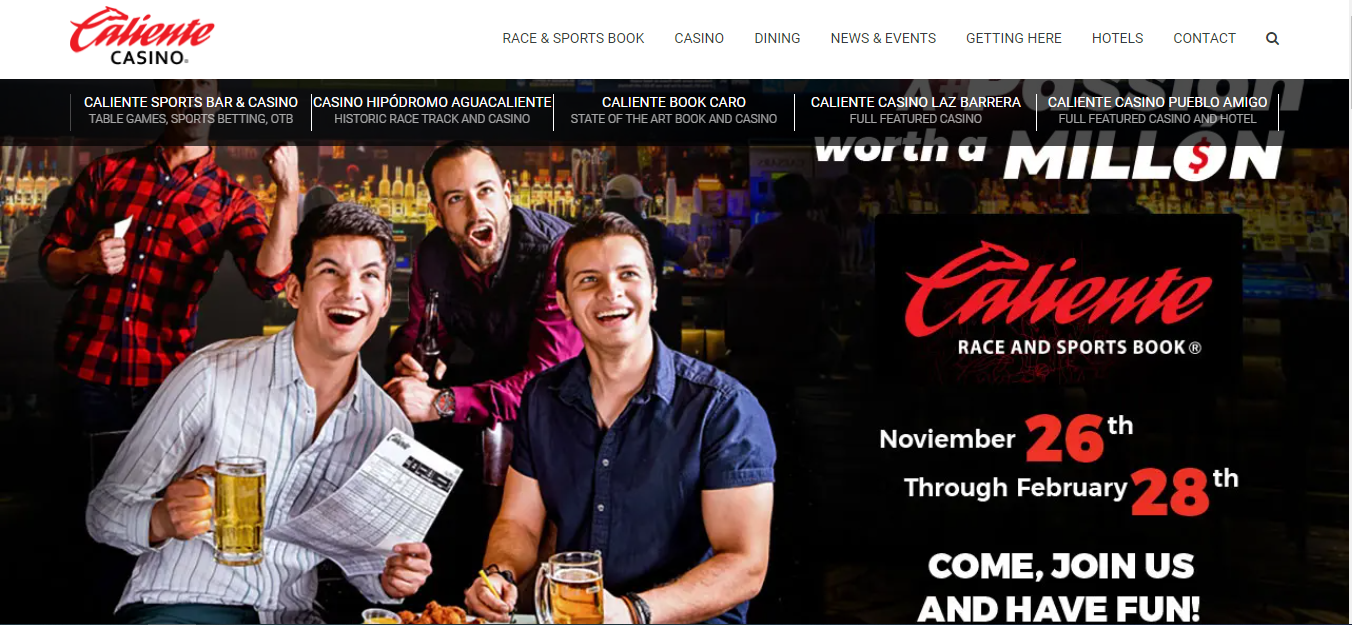The height and width of the screenshot is (625, 1352).
Task: Select Getting Here in navigation
Action: (1014, 38)
